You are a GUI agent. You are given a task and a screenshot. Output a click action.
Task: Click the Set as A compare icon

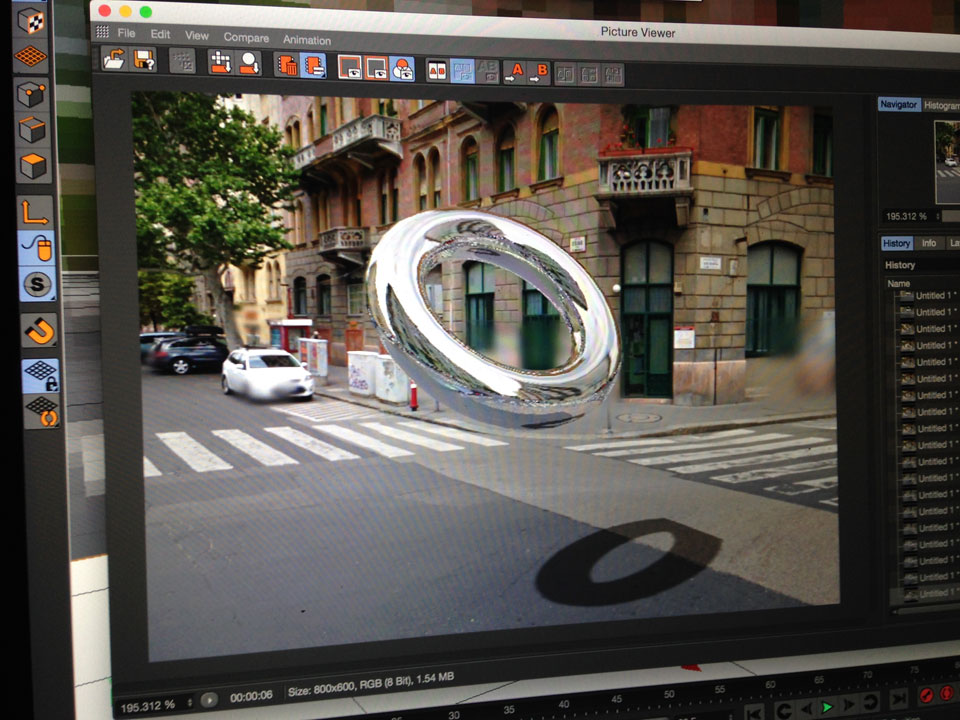click(x=514, y=72)
